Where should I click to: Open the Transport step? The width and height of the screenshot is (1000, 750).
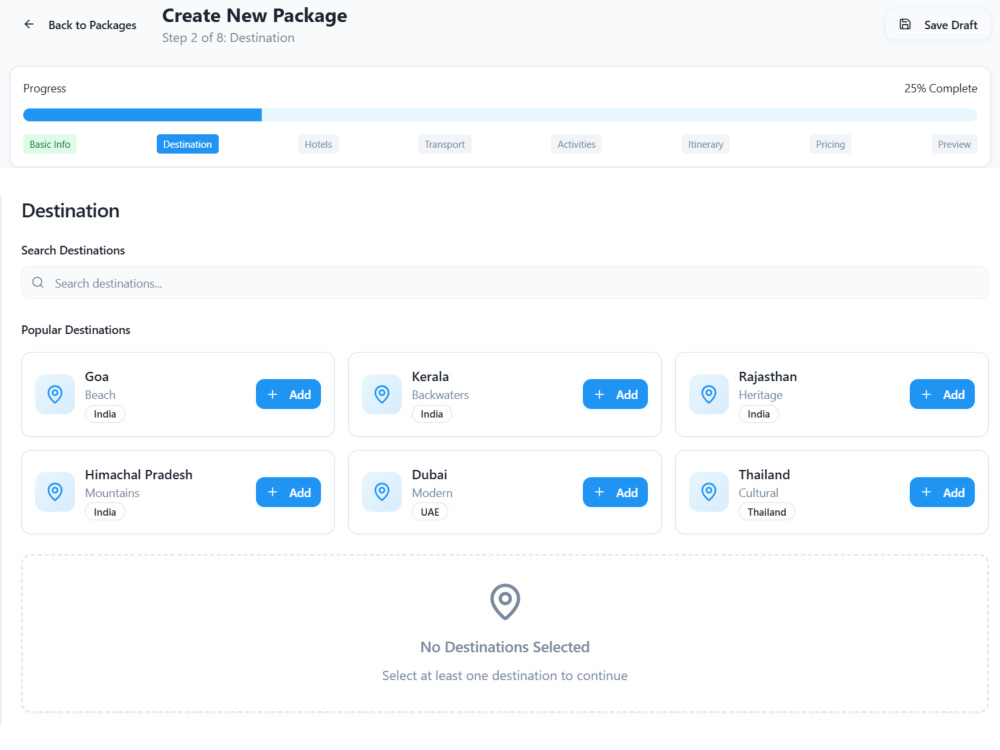pos(445,144)
